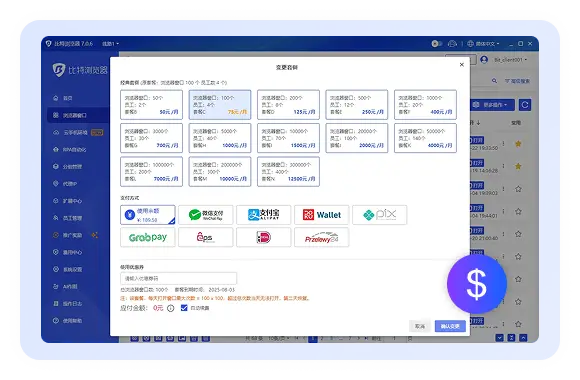Choose GrabPay payment option
The height and width of the screenshot is (380, 580).
tap(148, 237)
